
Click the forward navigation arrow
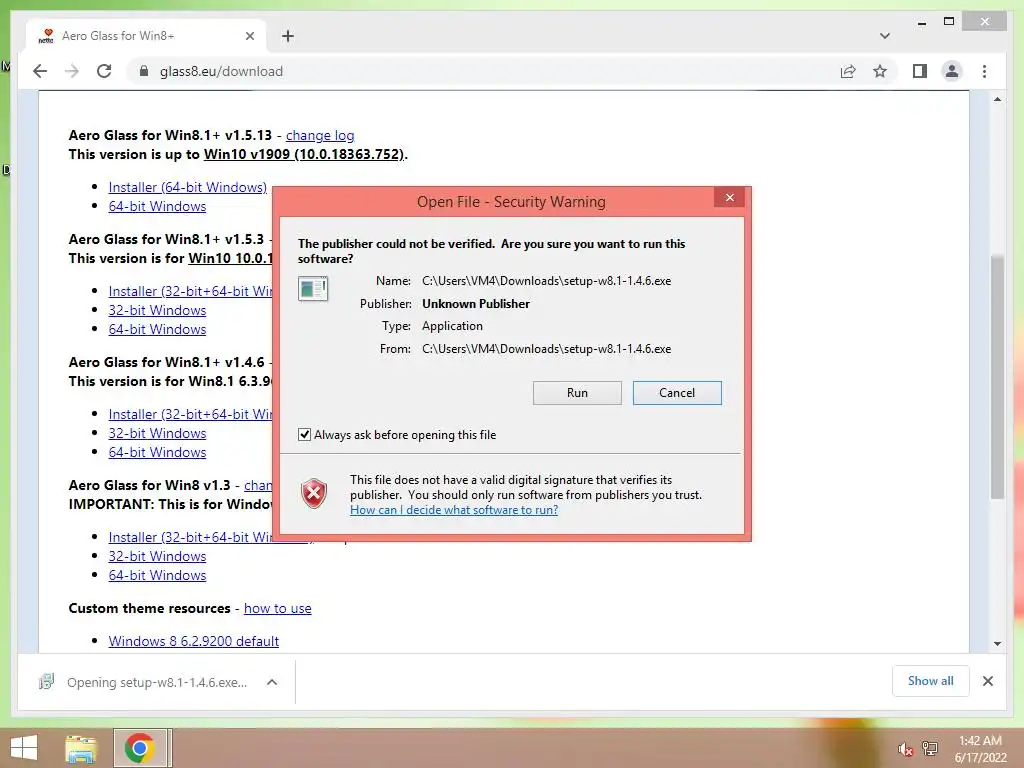click(x=72, y=71)
